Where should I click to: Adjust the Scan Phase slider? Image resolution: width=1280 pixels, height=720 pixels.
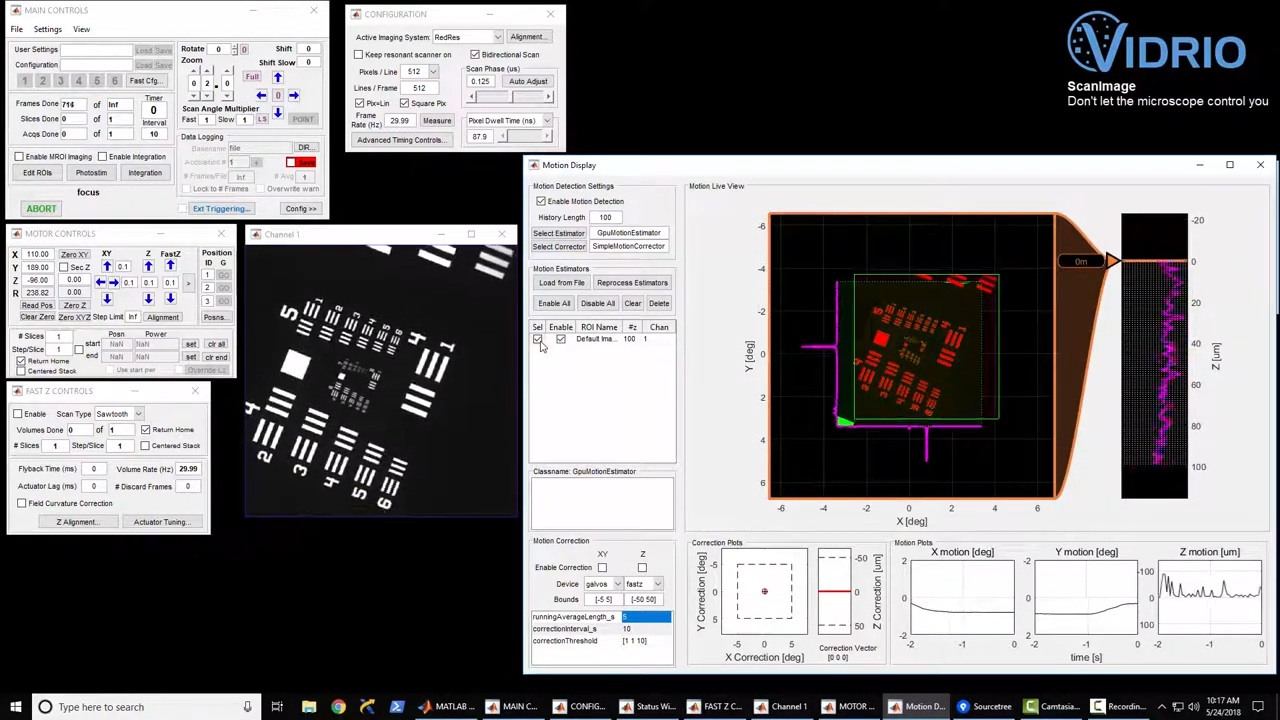(510, 97)
